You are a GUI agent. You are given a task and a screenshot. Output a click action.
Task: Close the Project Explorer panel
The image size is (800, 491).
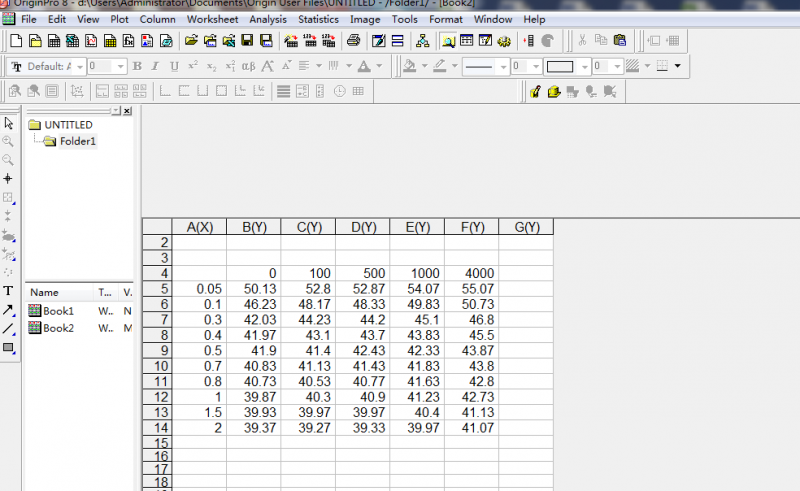[x=127, y=111]
